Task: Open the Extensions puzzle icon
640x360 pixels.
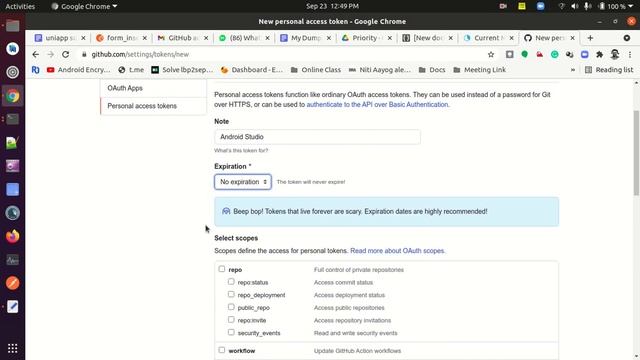Action: (x=600, y=54)
